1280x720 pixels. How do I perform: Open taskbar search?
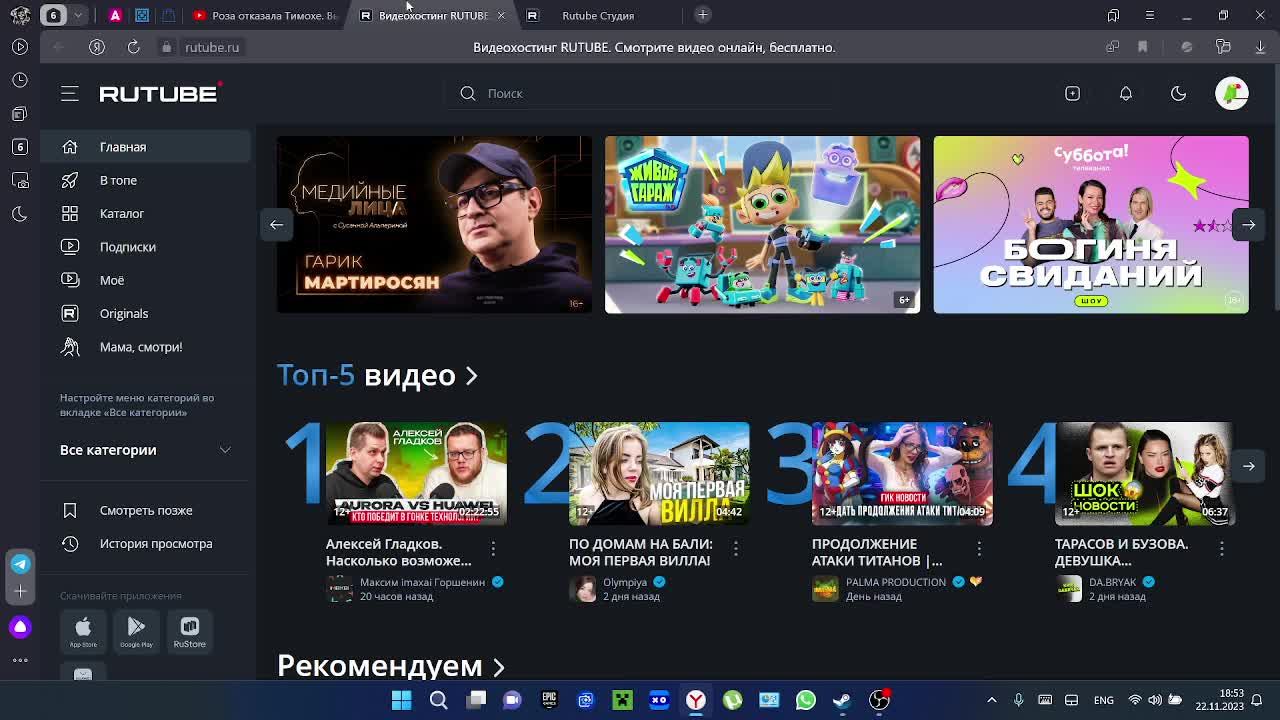coord(438,700)
